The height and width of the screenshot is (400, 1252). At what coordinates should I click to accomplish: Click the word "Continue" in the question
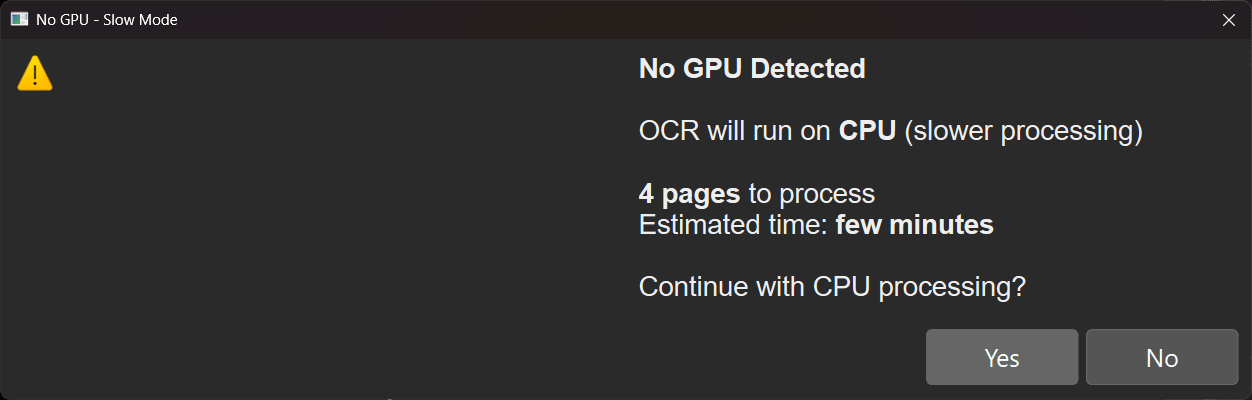pos(686,287)
